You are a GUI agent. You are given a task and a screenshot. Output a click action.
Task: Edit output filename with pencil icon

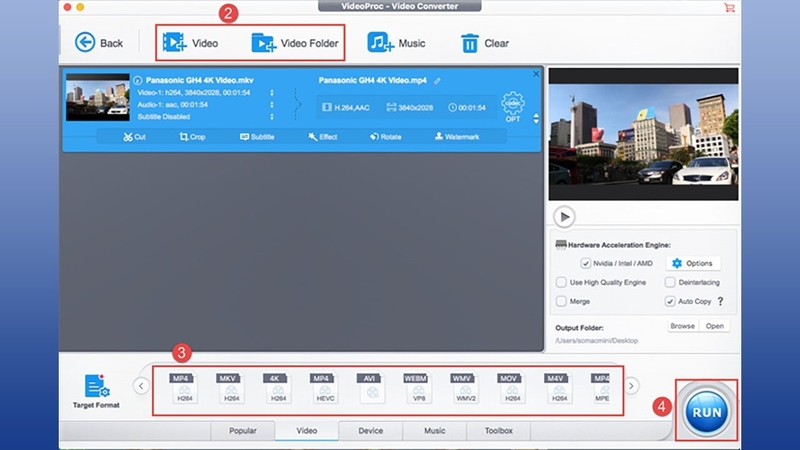click(x=437, y=81)
